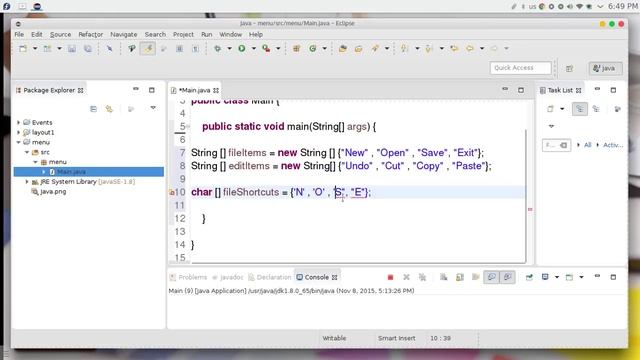Click the Debug bug icon
The image size is (640, 360).
click(x=218, y=49)
